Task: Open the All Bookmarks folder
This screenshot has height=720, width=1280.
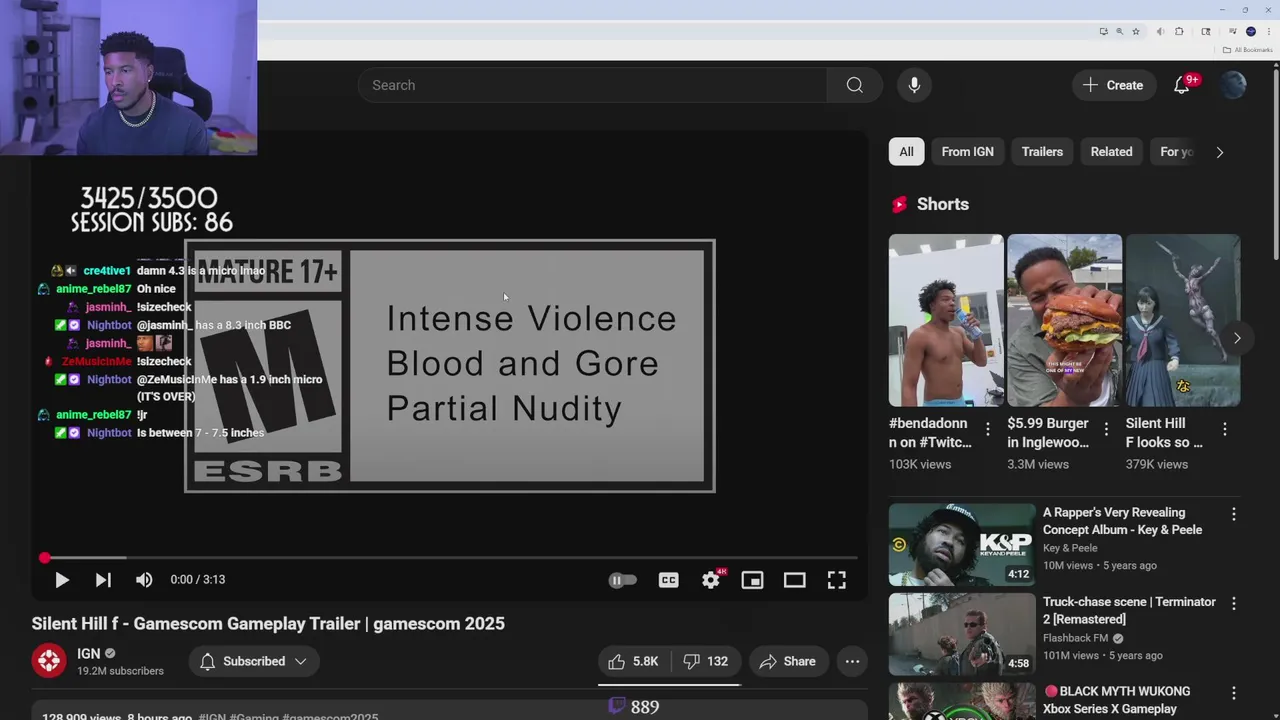Action: [1246, 50]
